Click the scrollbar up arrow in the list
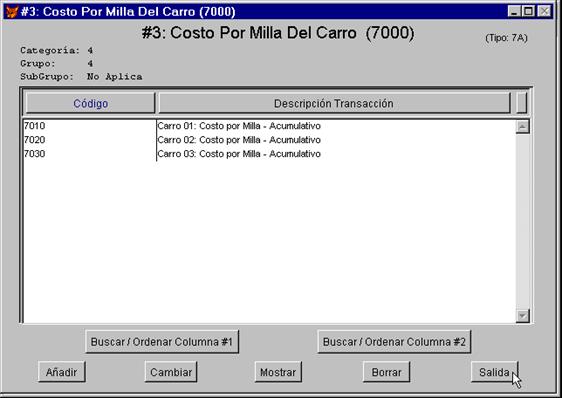This screenshot has width=562, height=398. (x=523, y=127)
